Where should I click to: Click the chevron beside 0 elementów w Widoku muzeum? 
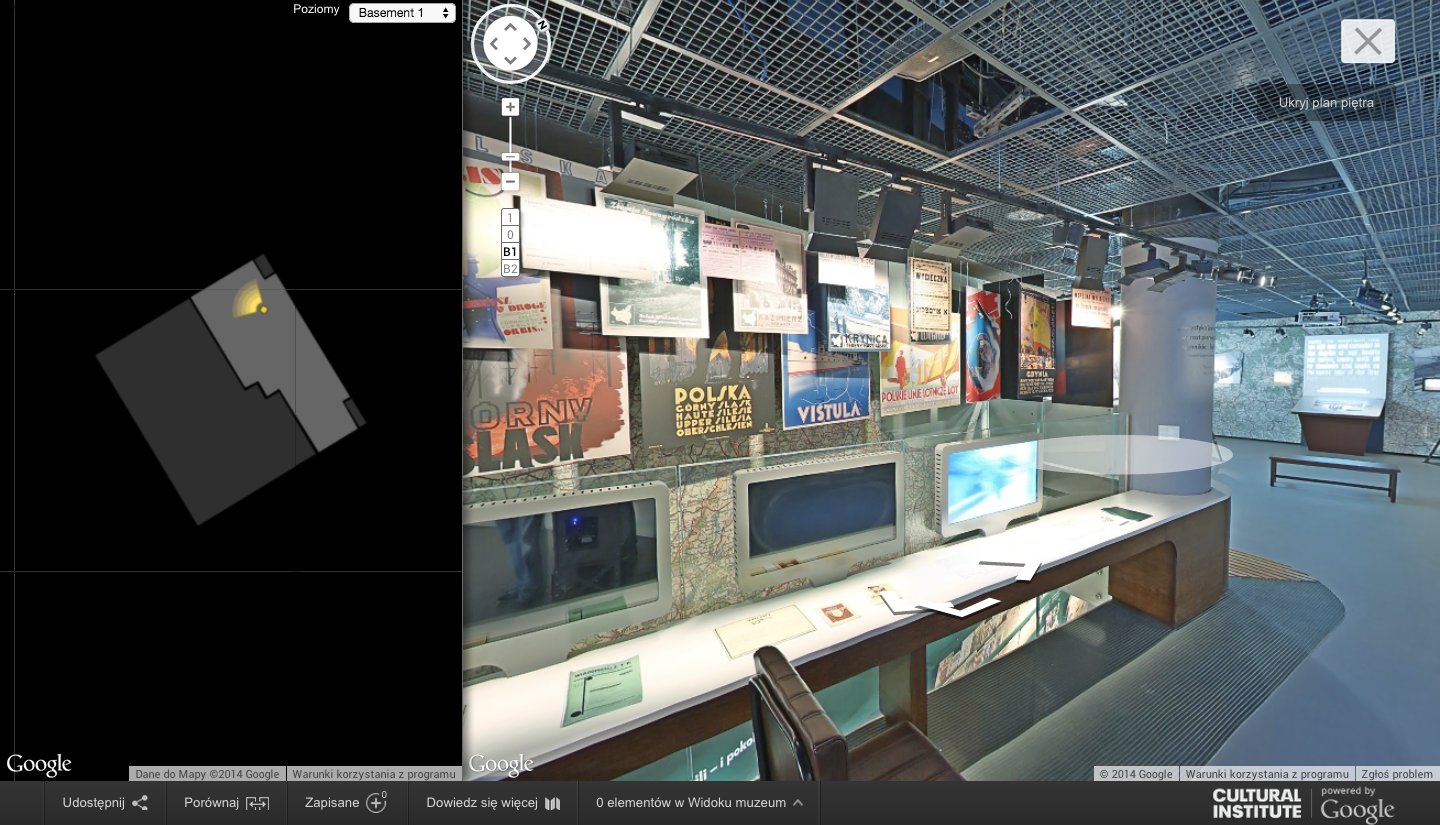(x=798, y=803)
